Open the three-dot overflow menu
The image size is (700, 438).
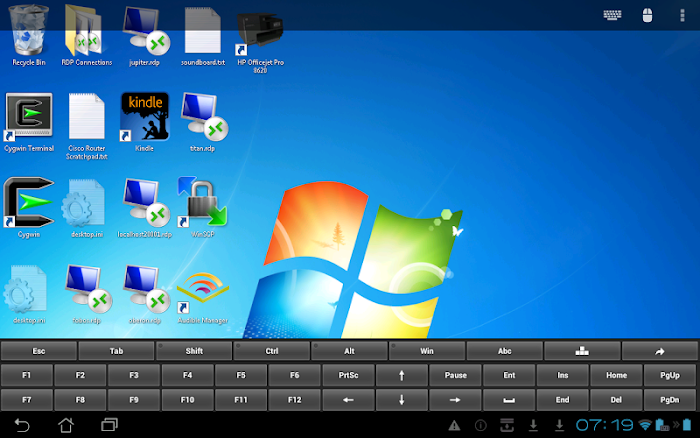coord(683,15)
